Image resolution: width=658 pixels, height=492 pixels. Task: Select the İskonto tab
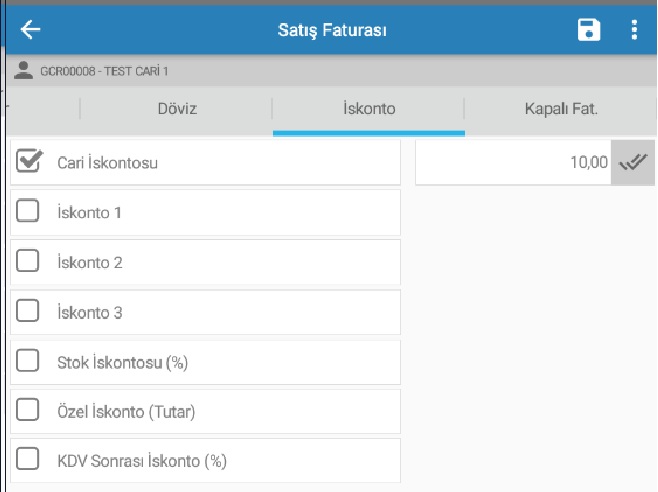coord(369,109)
